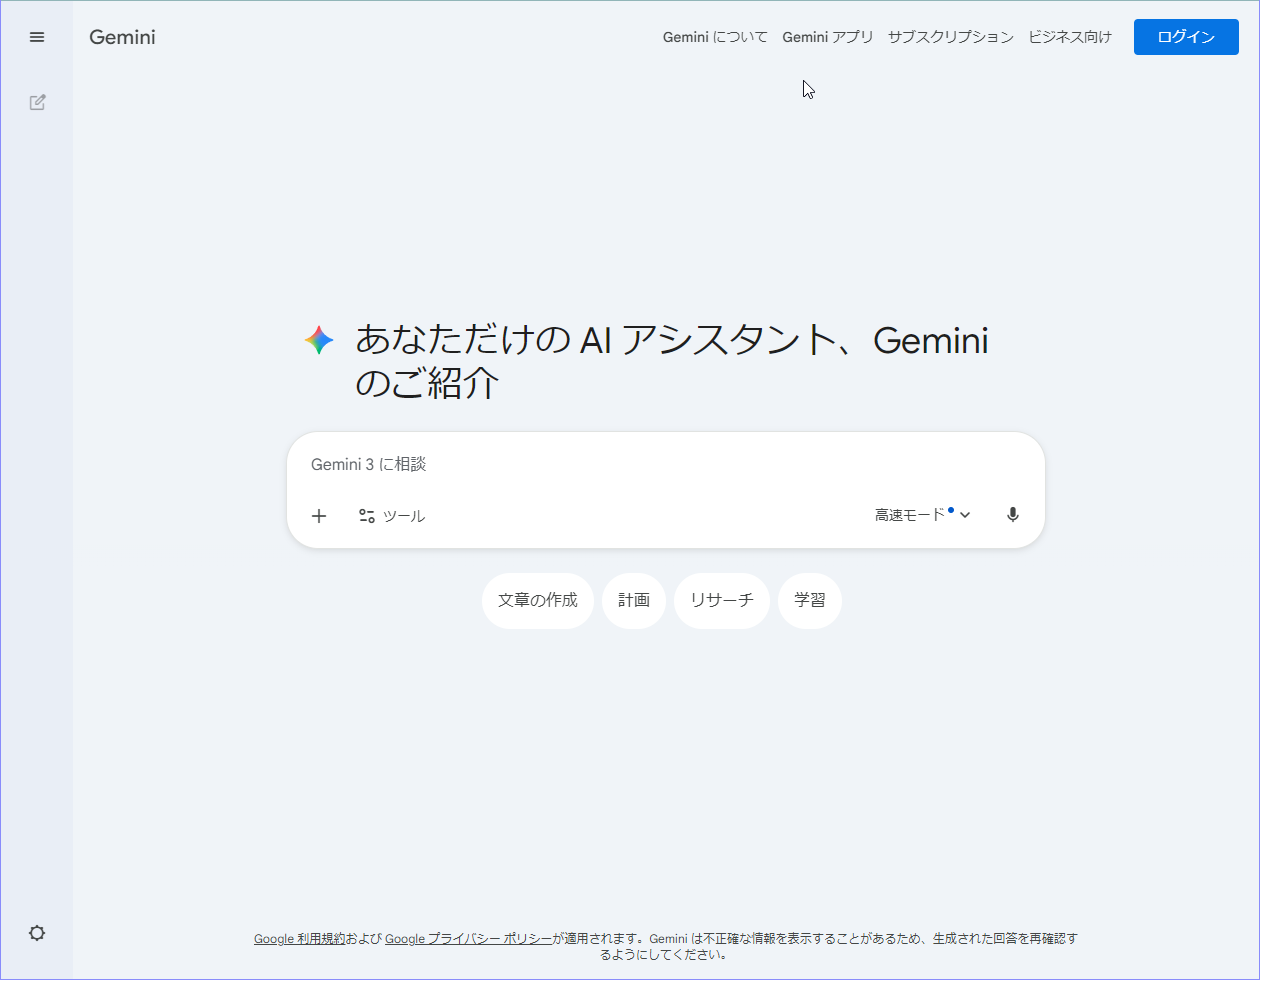Select the 学習 suggestion chip
Viewport: 1264px width, 984px height.
pos(810,600)
